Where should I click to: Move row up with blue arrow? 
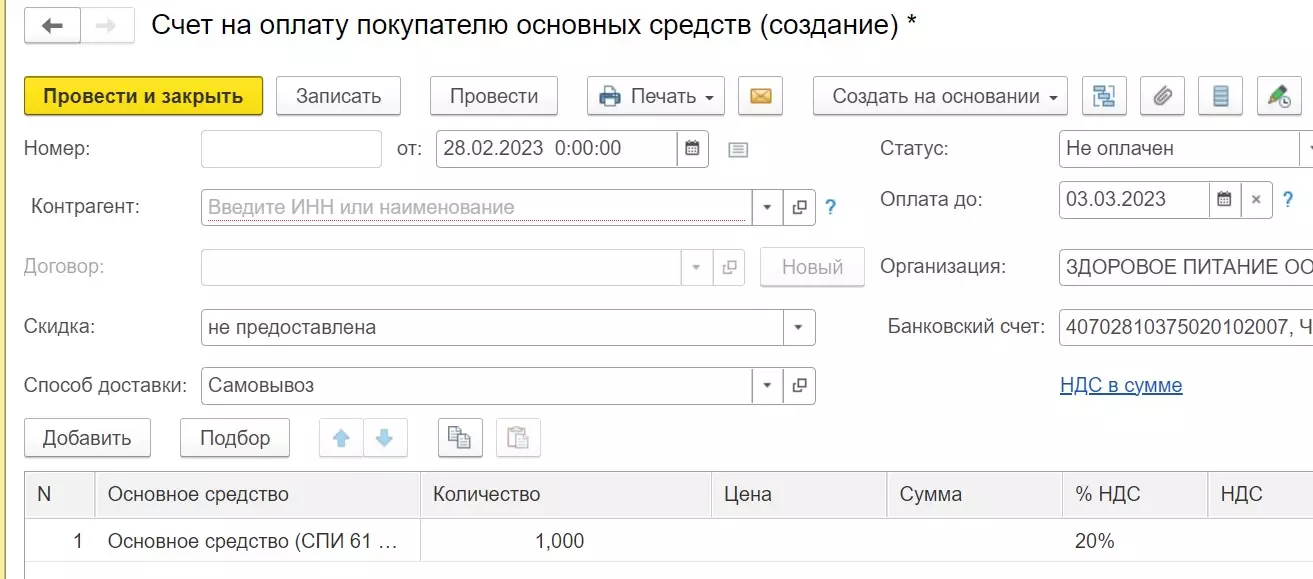(x=341, y=438)
